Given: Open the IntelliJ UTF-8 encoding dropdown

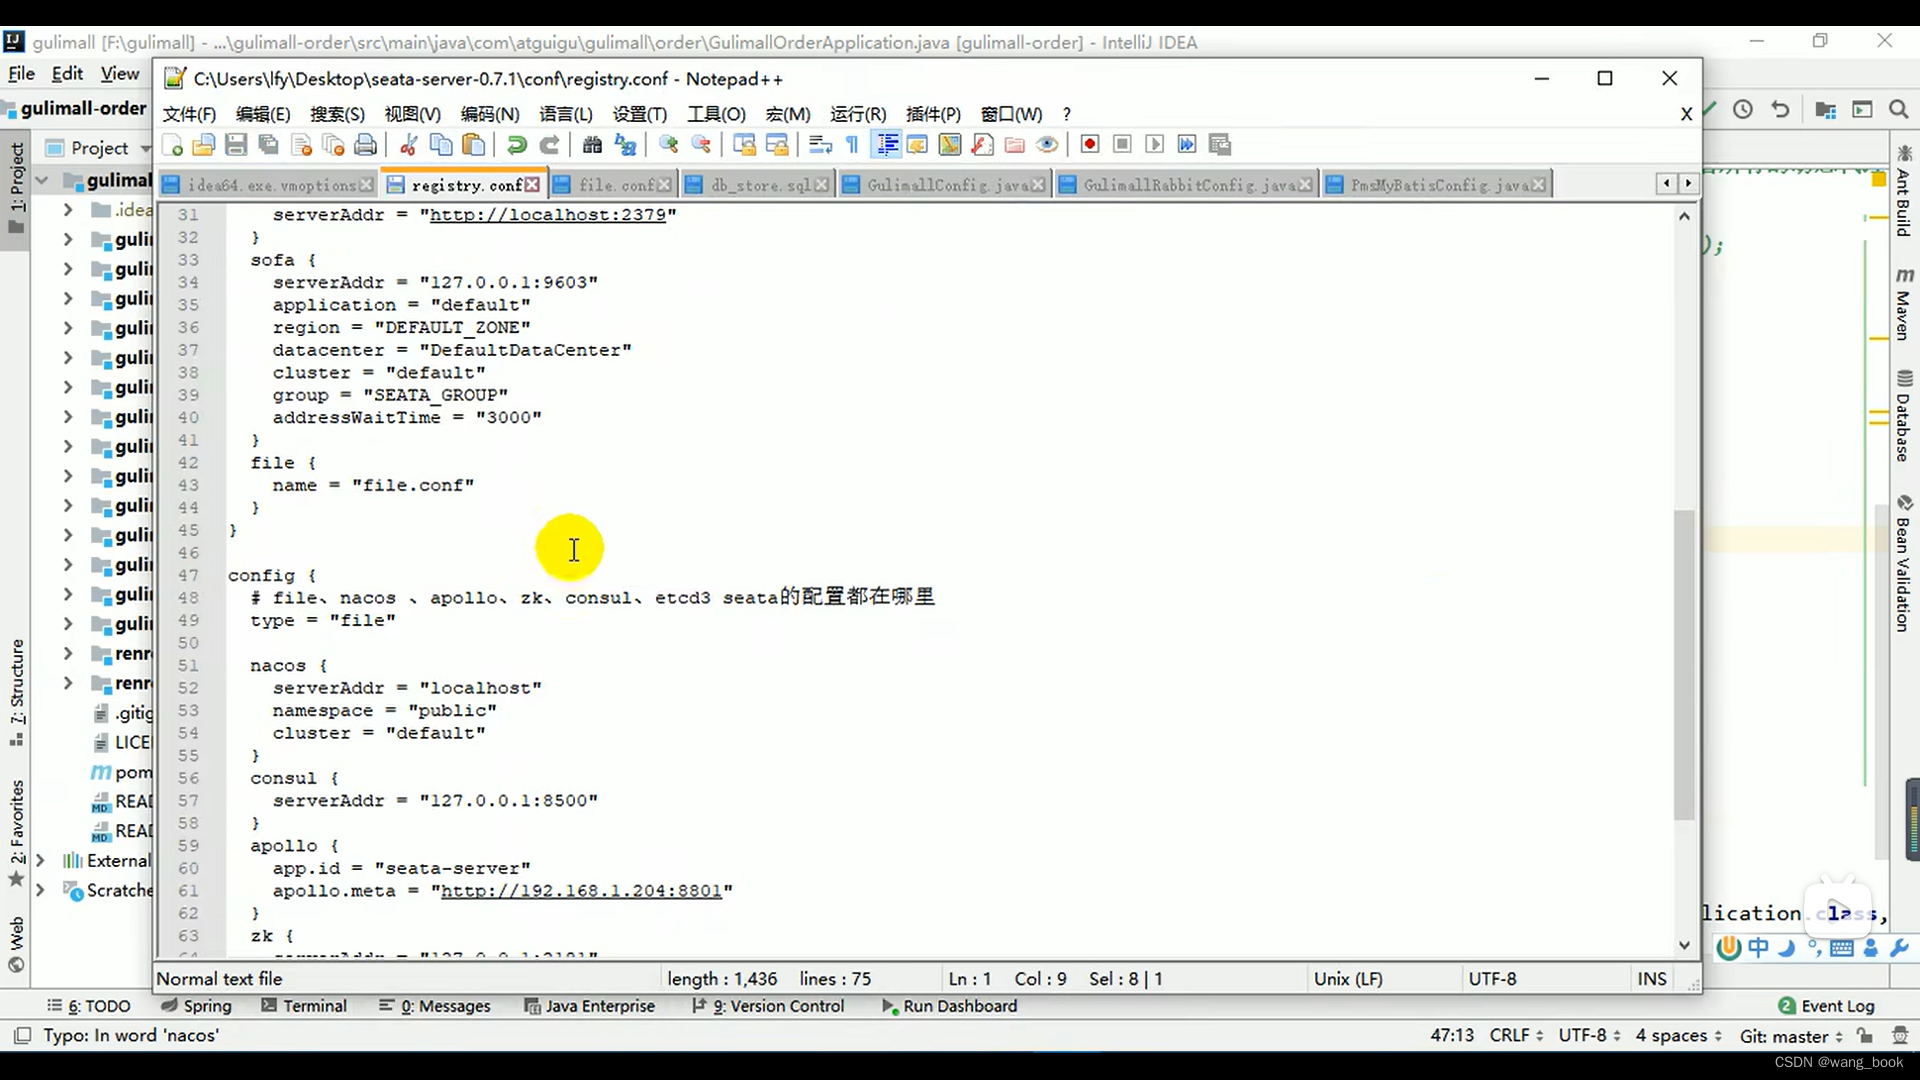Looking at the screenshot, I should (1588, 1036).
